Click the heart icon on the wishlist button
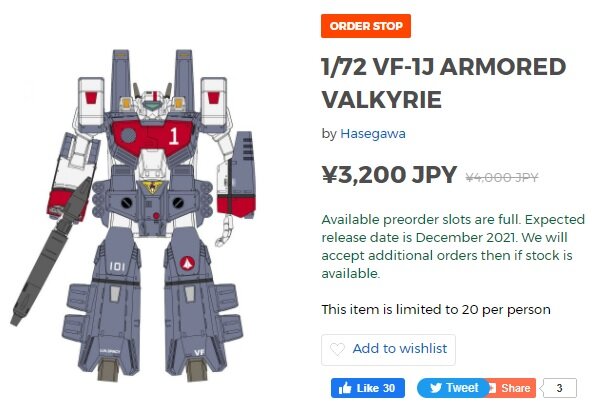 [337, 349]
